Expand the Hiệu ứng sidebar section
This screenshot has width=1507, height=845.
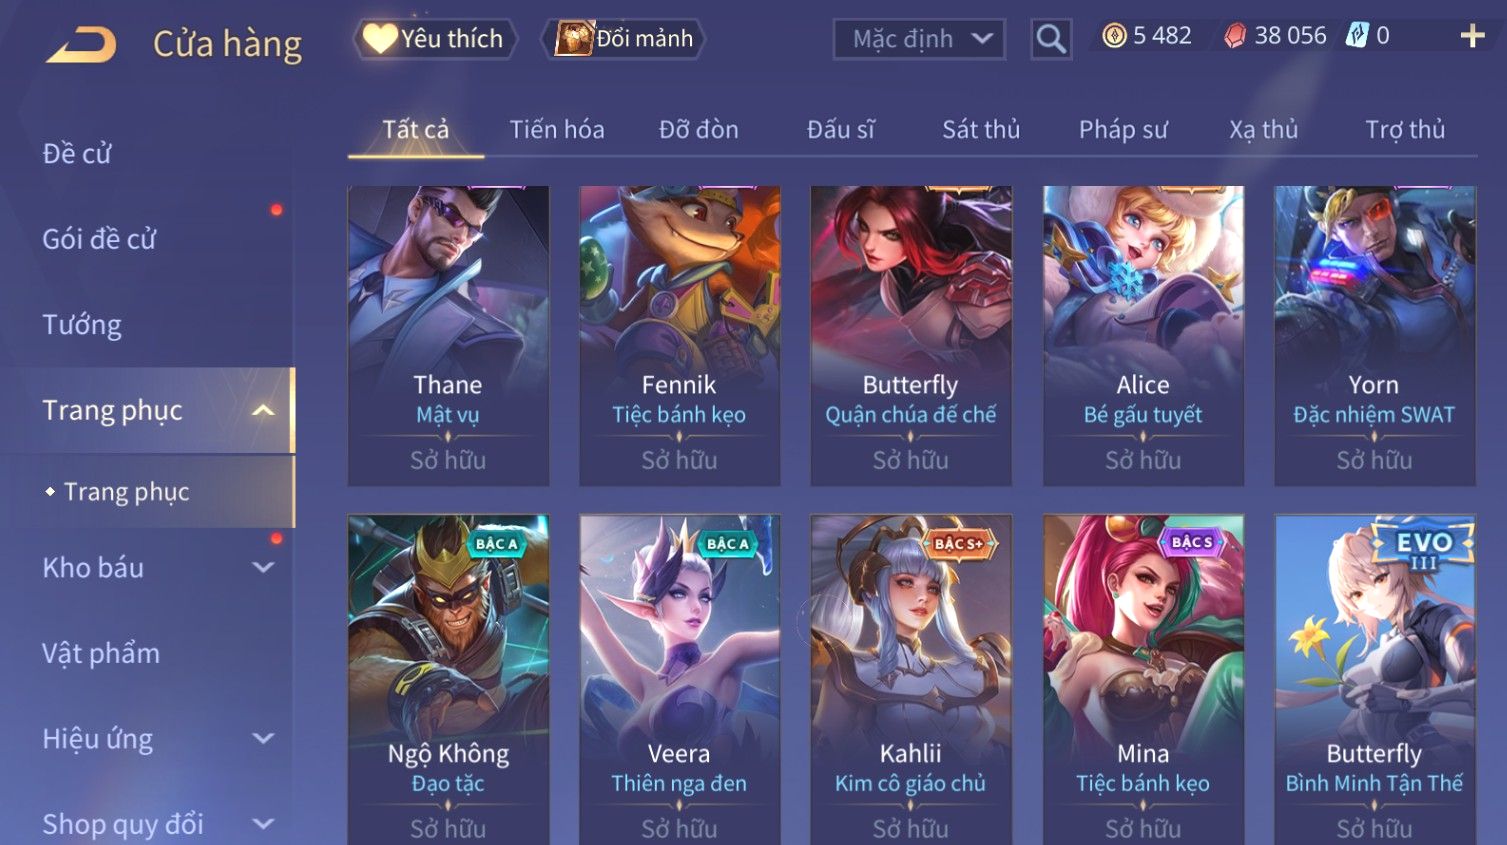263,738
